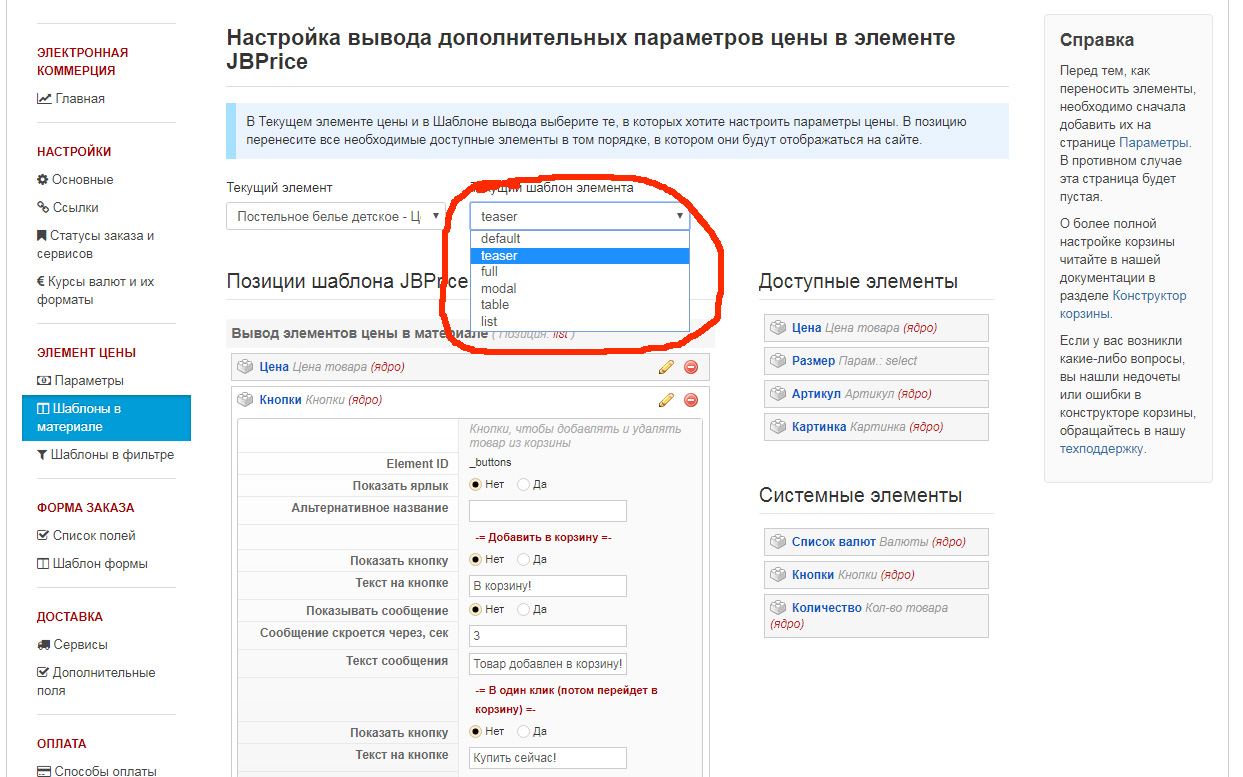This screenshot has width=1243, height=777.
Task: Follow the техподдержку link in help panel
Action: 1102,449
